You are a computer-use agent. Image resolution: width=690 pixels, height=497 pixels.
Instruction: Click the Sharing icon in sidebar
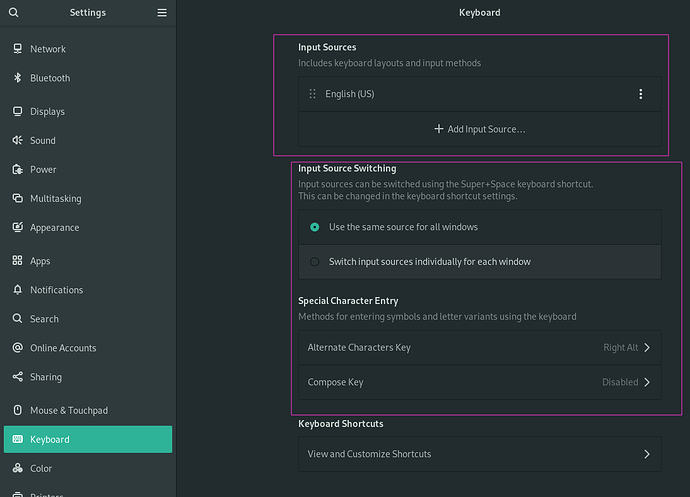click(17, 377)
